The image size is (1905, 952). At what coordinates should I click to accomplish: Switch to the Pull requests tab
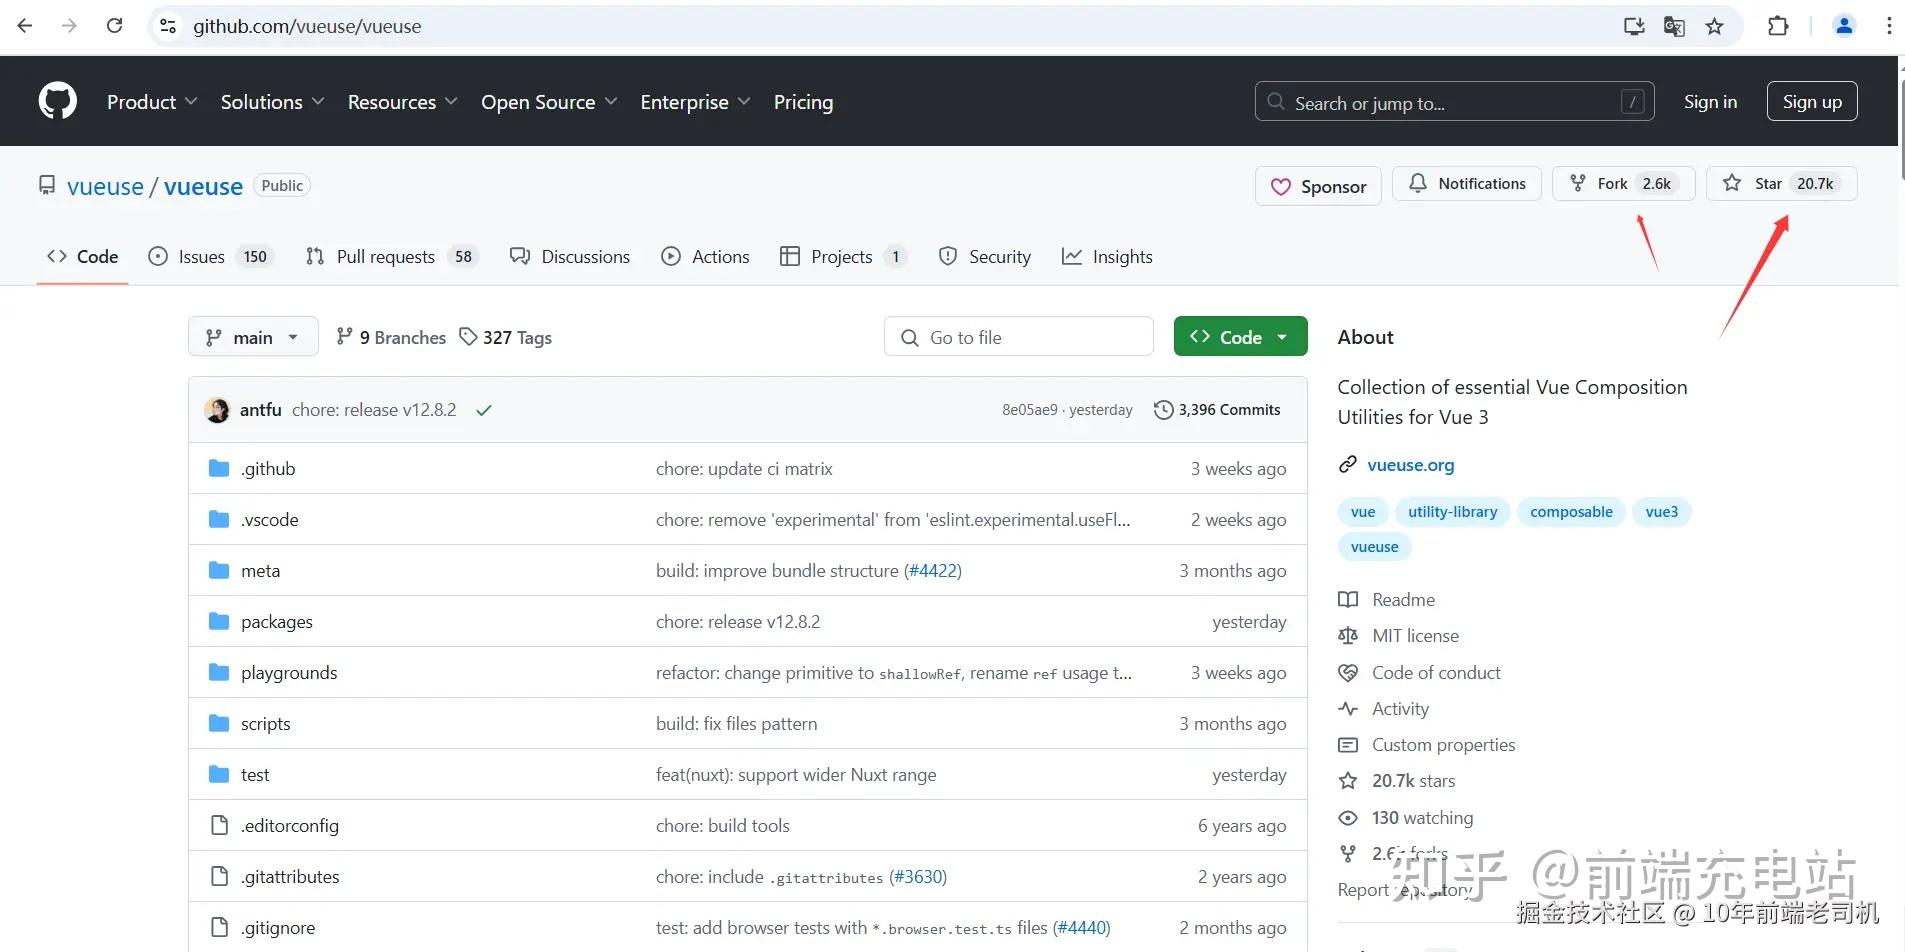click(392, 257)
